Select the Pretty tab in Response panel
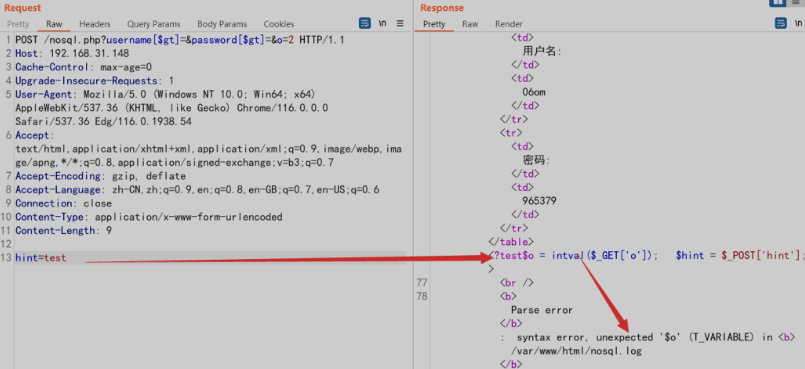This screenshot has width=805, height=369. pyautogui.click(x=434, y=24)
